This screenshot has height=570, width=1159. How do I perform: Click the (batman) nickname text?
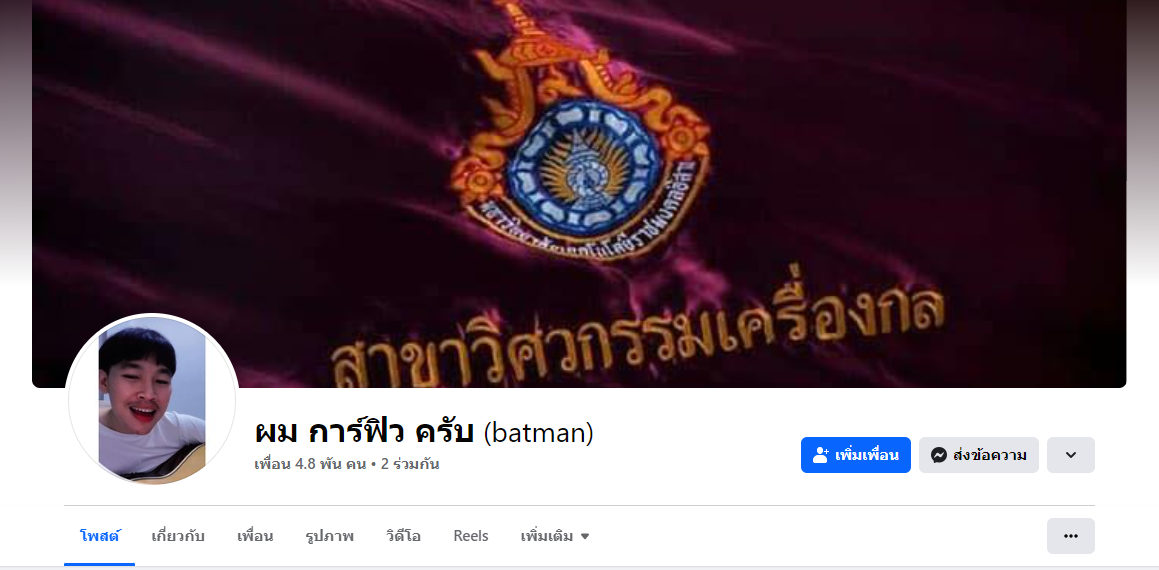[538, 432]
